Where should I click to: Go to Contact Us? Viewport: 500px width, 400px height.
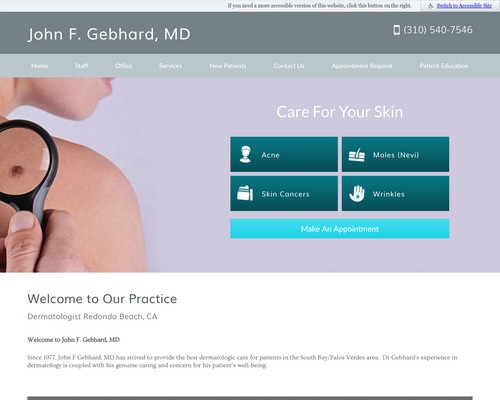click(x=289, y=66)
